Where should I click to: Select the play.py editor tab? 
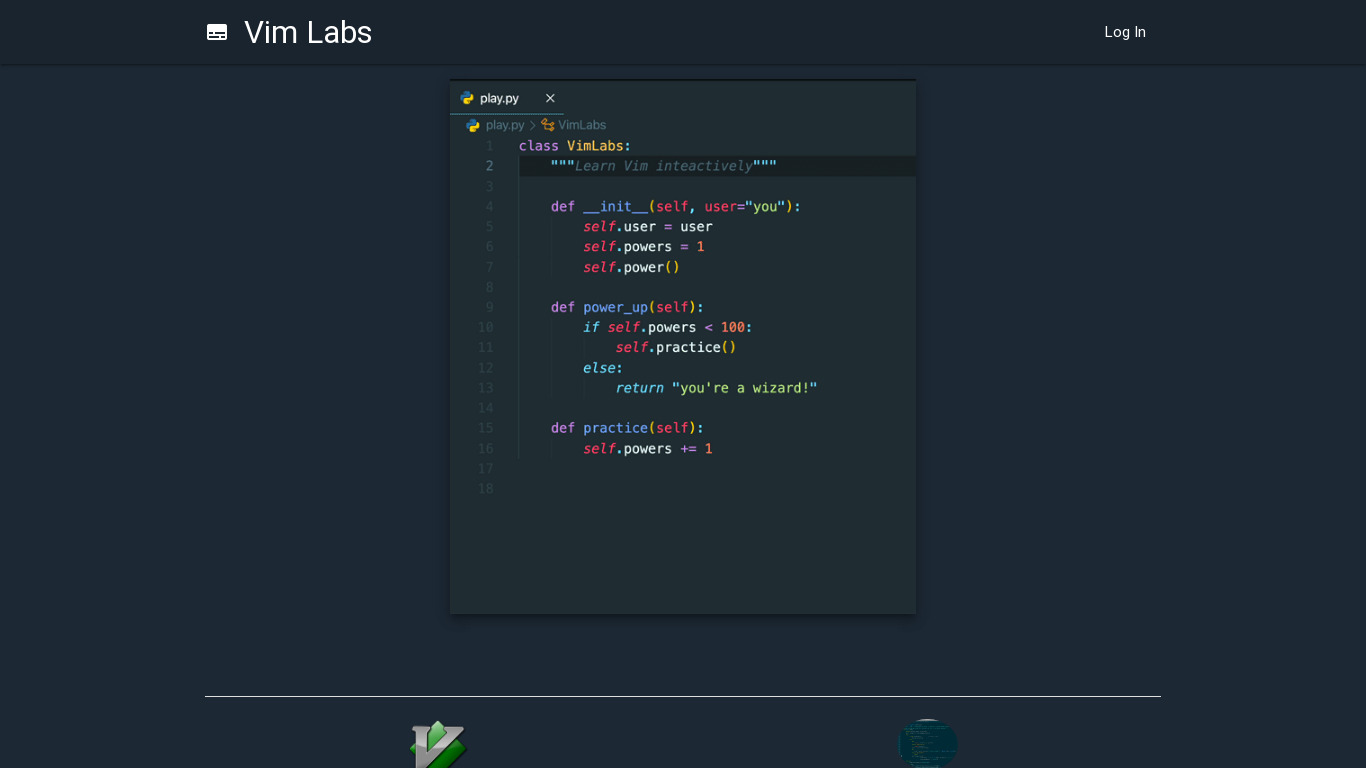[x=507, y=98]
